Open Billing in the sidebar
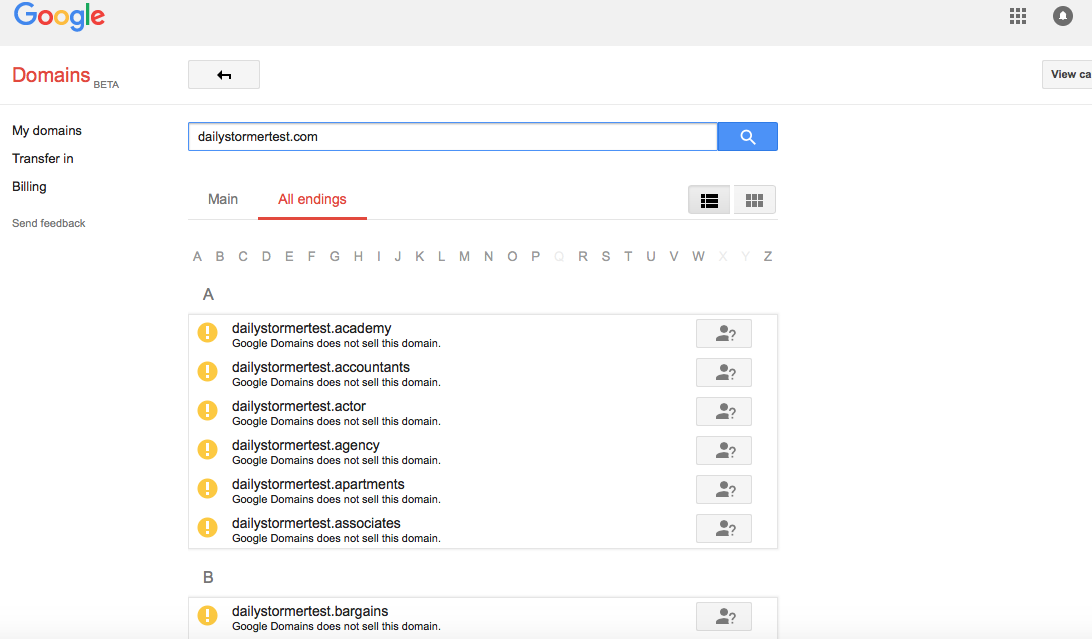 coord(29,187)
